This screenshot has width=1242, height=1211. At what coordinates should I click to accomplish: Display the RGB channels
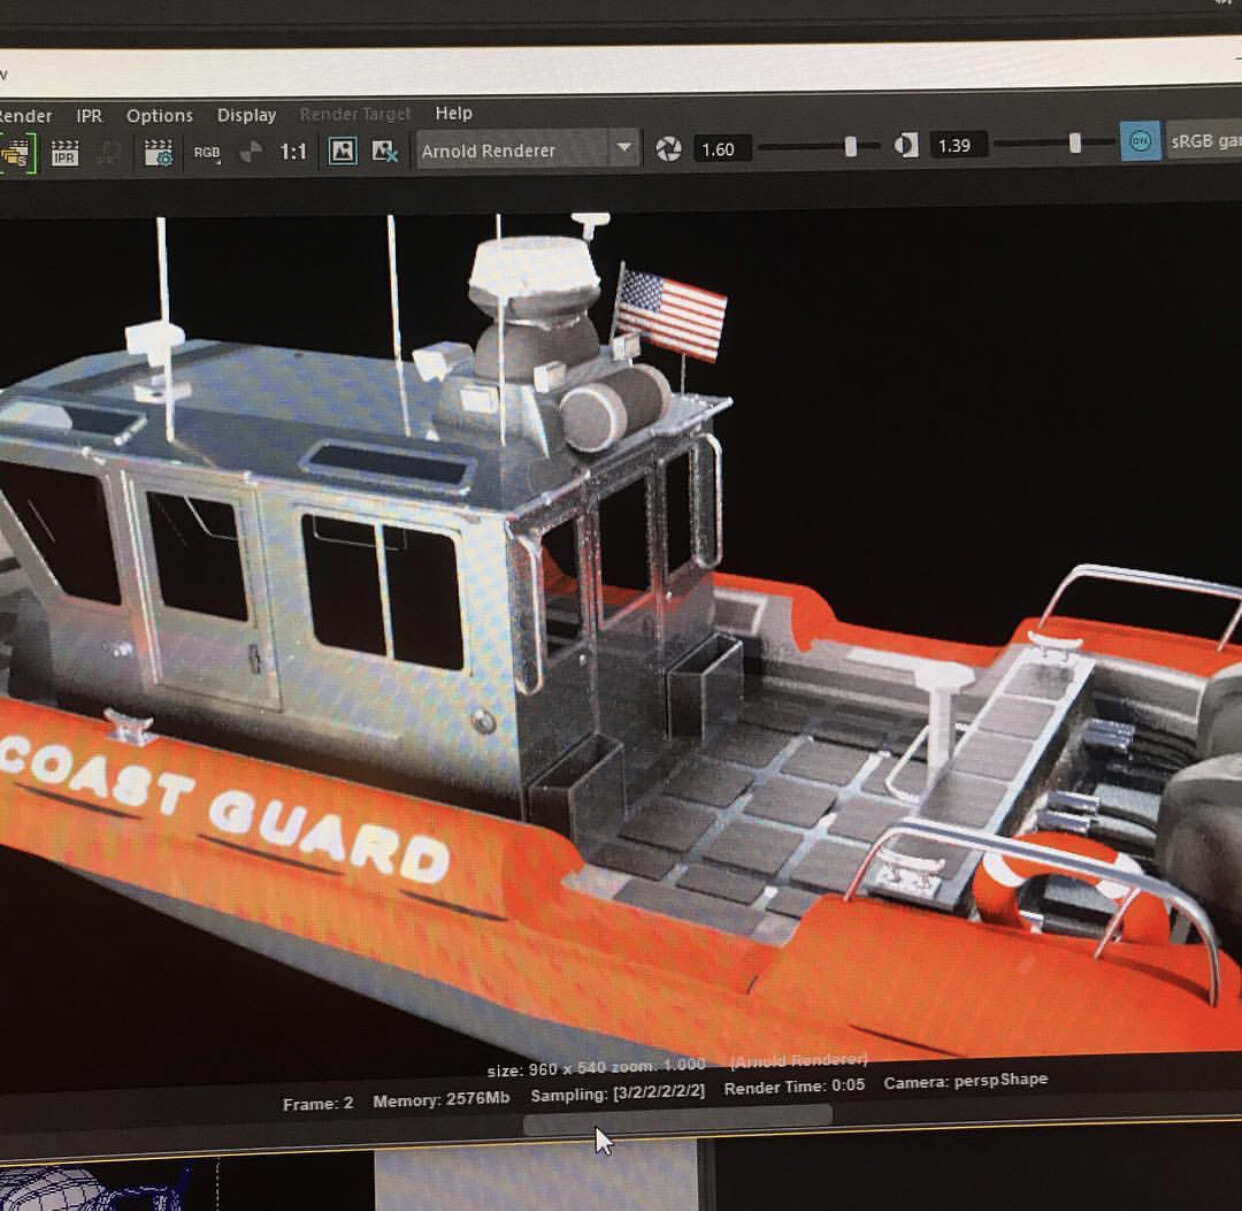point(205,152)
